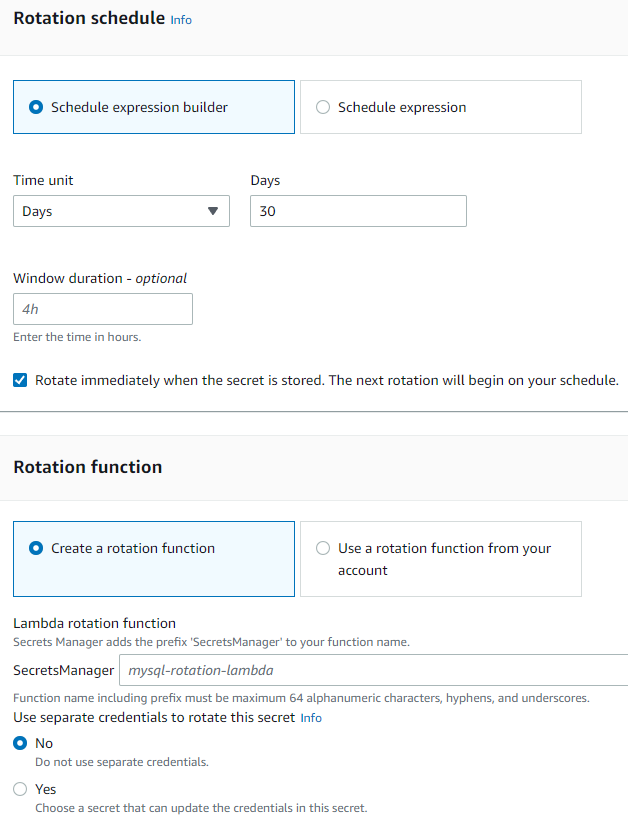Select Create a rotation function option

[x=37, y=548]
